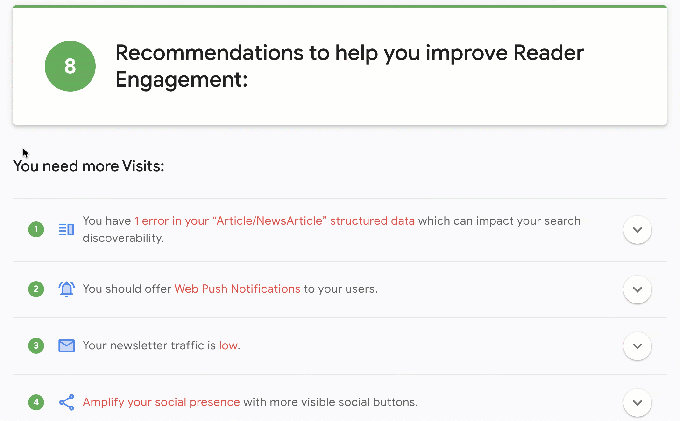The image size is (680, 421).
Task: Click the structured data list icon
Action: [x=66, y=229]
